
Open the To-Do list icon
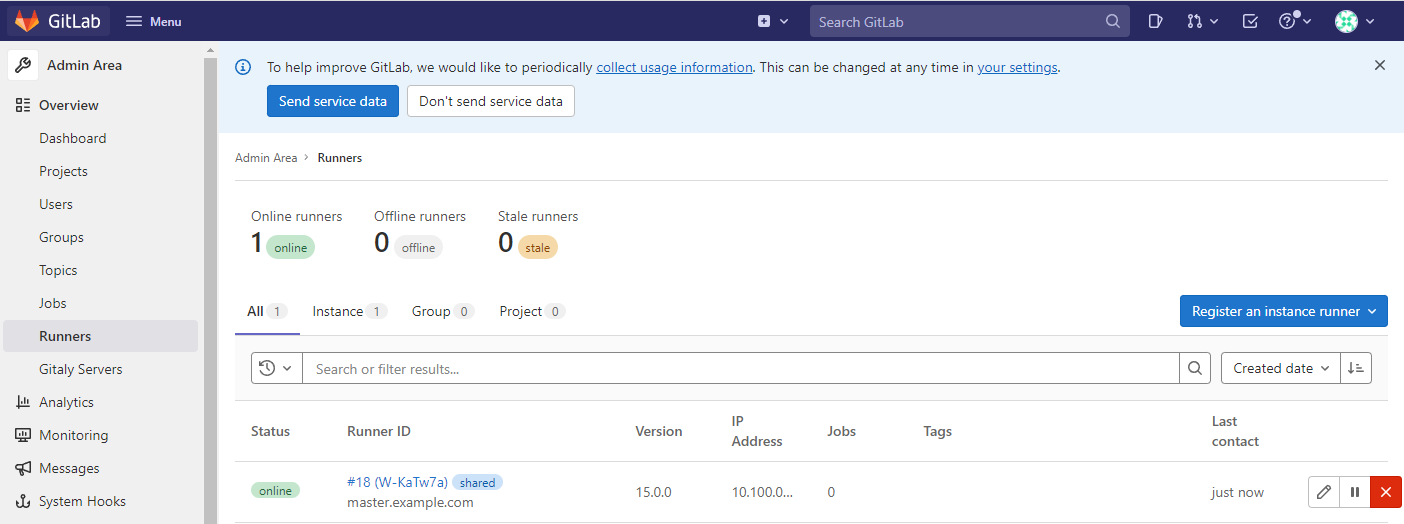pyautogui.click(x=1250, y=21)
